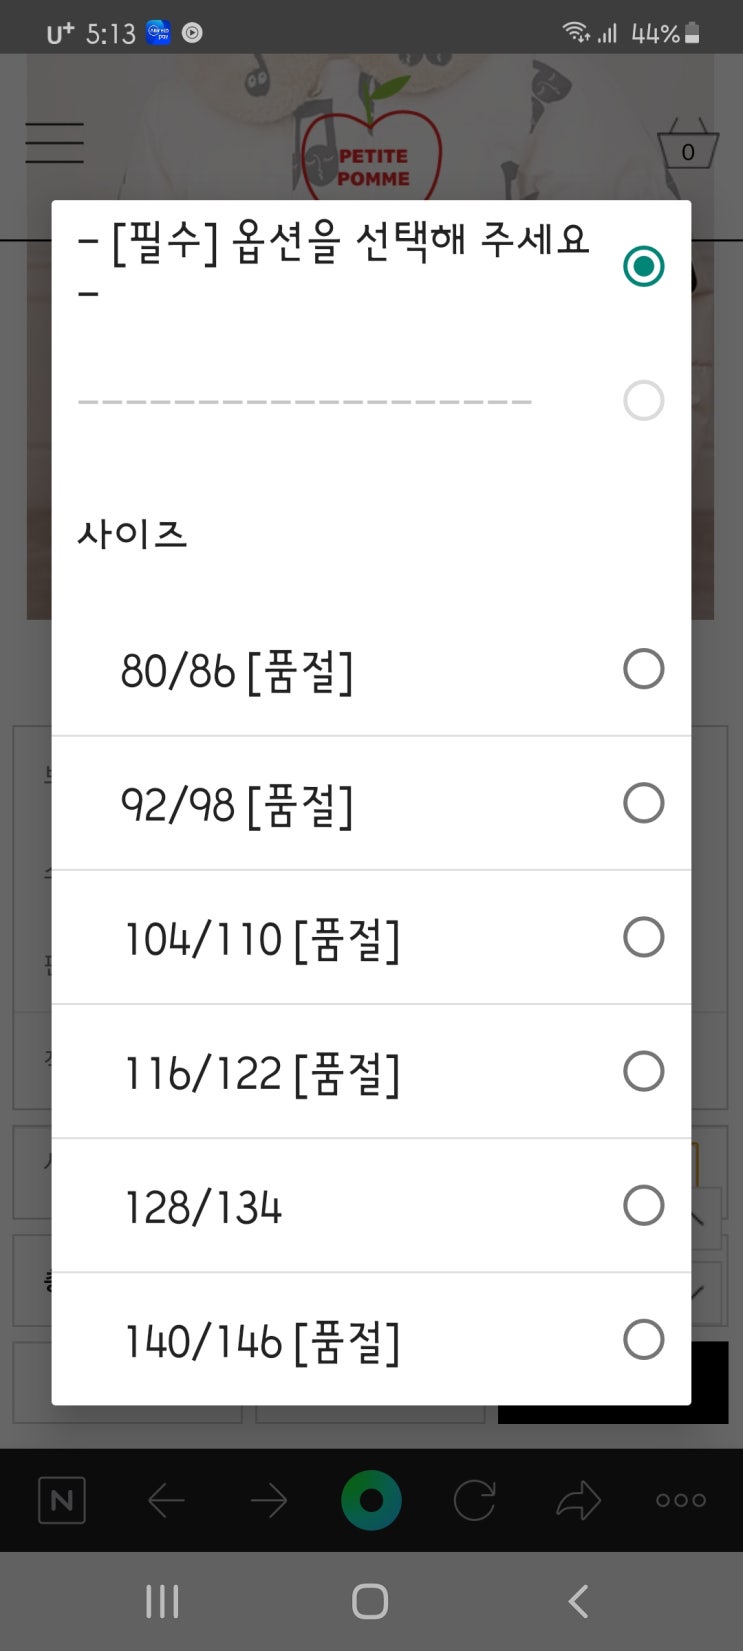Viewport: 743px width, 1651px height.
Task: Go back with browser left arrow
Action: [166, 1500]
